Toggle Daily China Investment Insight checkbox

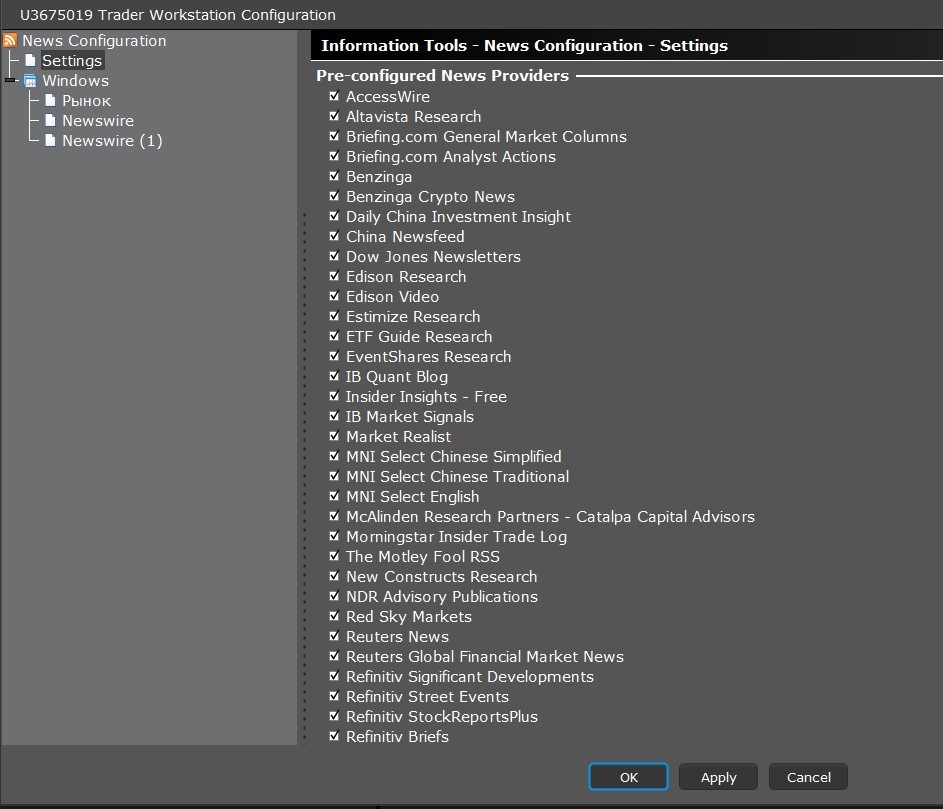pyautogui.click(x=334, y=215)
